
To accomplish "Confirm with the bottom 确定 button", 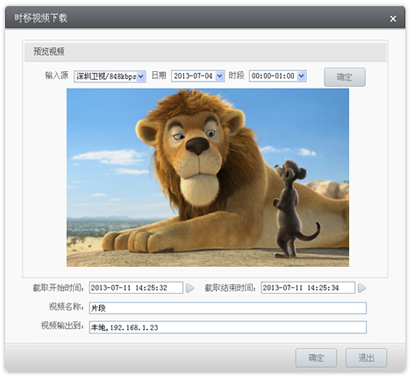I will (316, 358).
